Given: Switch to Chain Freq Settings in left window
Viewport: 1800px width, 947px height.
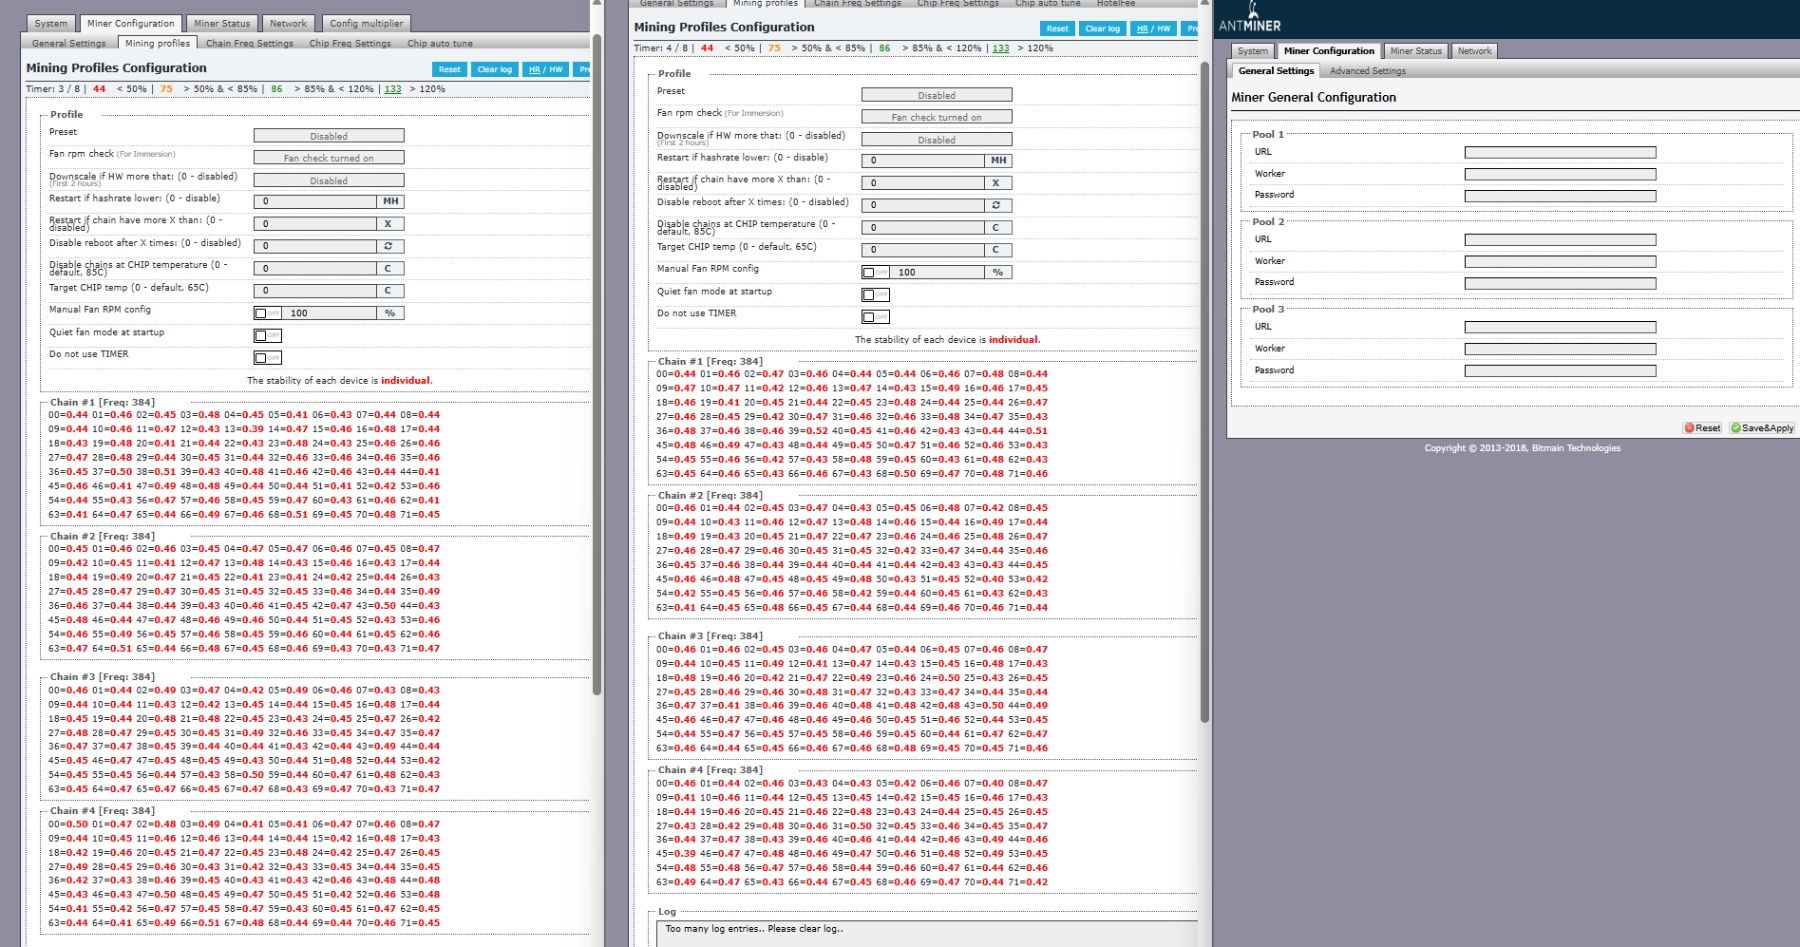Looking at the screenshot, I should coord(250,43).
